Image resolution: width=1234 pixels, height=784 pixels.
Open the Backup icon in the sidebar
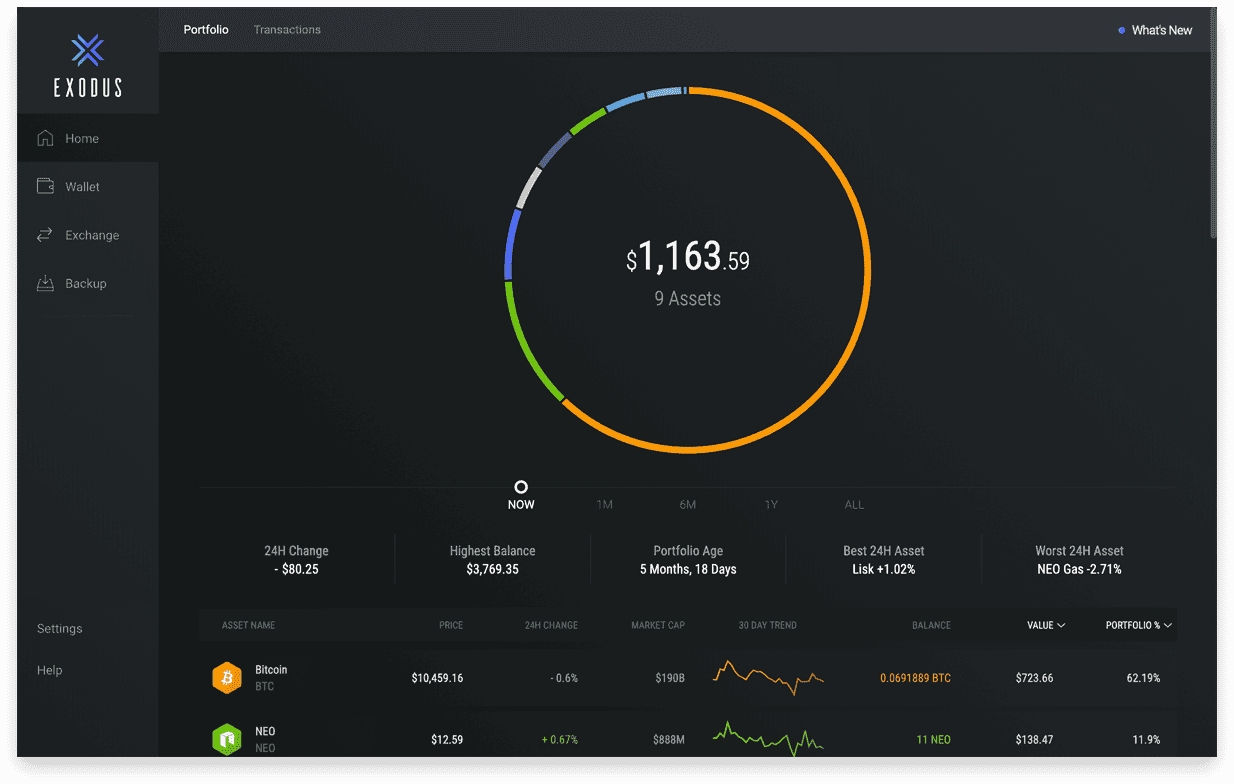click(x=45, y=283)
